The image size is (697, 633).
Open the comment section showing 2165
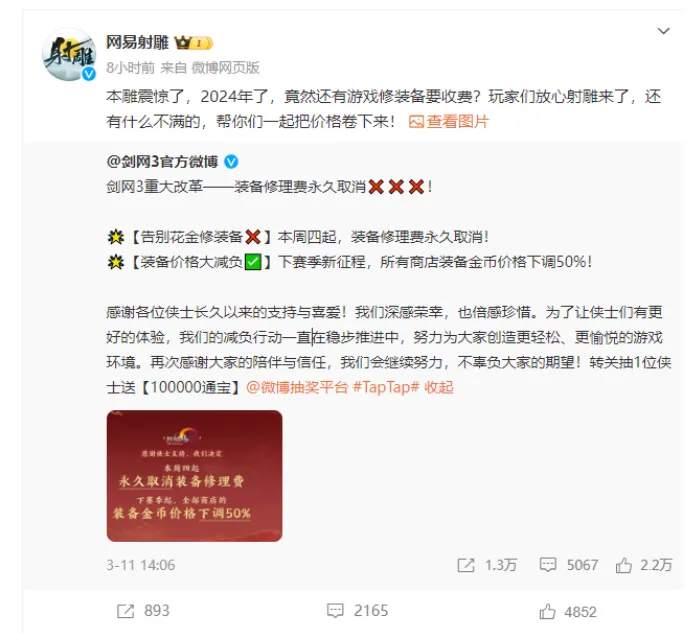(357, 611)
